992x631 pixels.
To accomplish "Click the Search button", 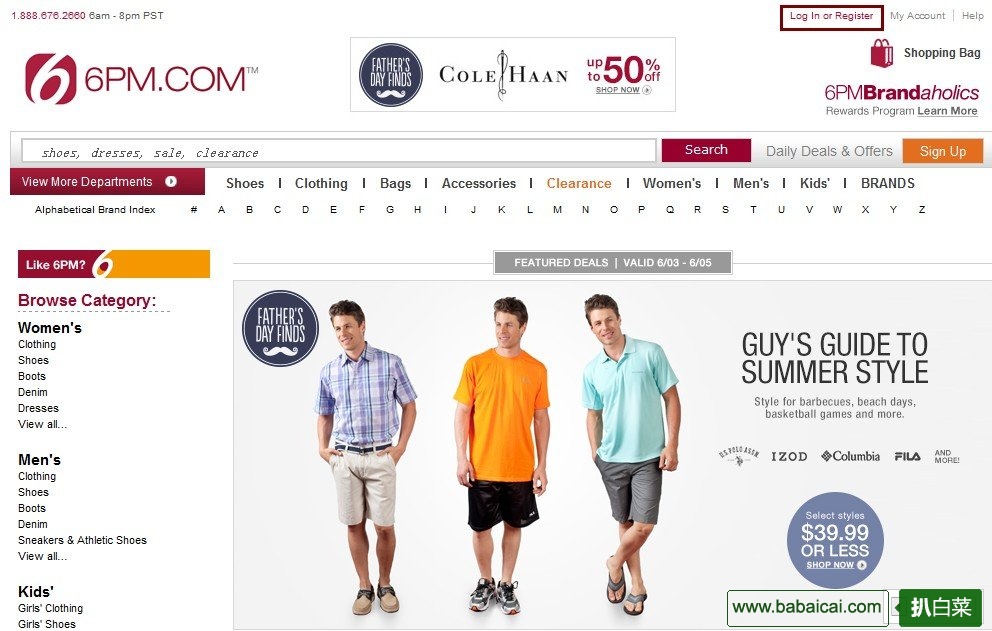I will pos(706,150).
